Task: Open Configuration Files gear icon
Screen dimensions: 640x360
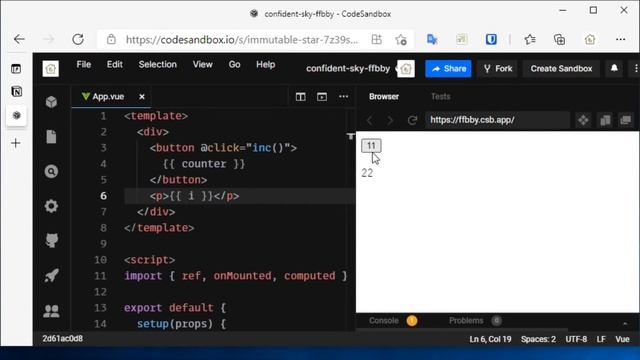Action: pyautogui.click(x=51, y=206)
